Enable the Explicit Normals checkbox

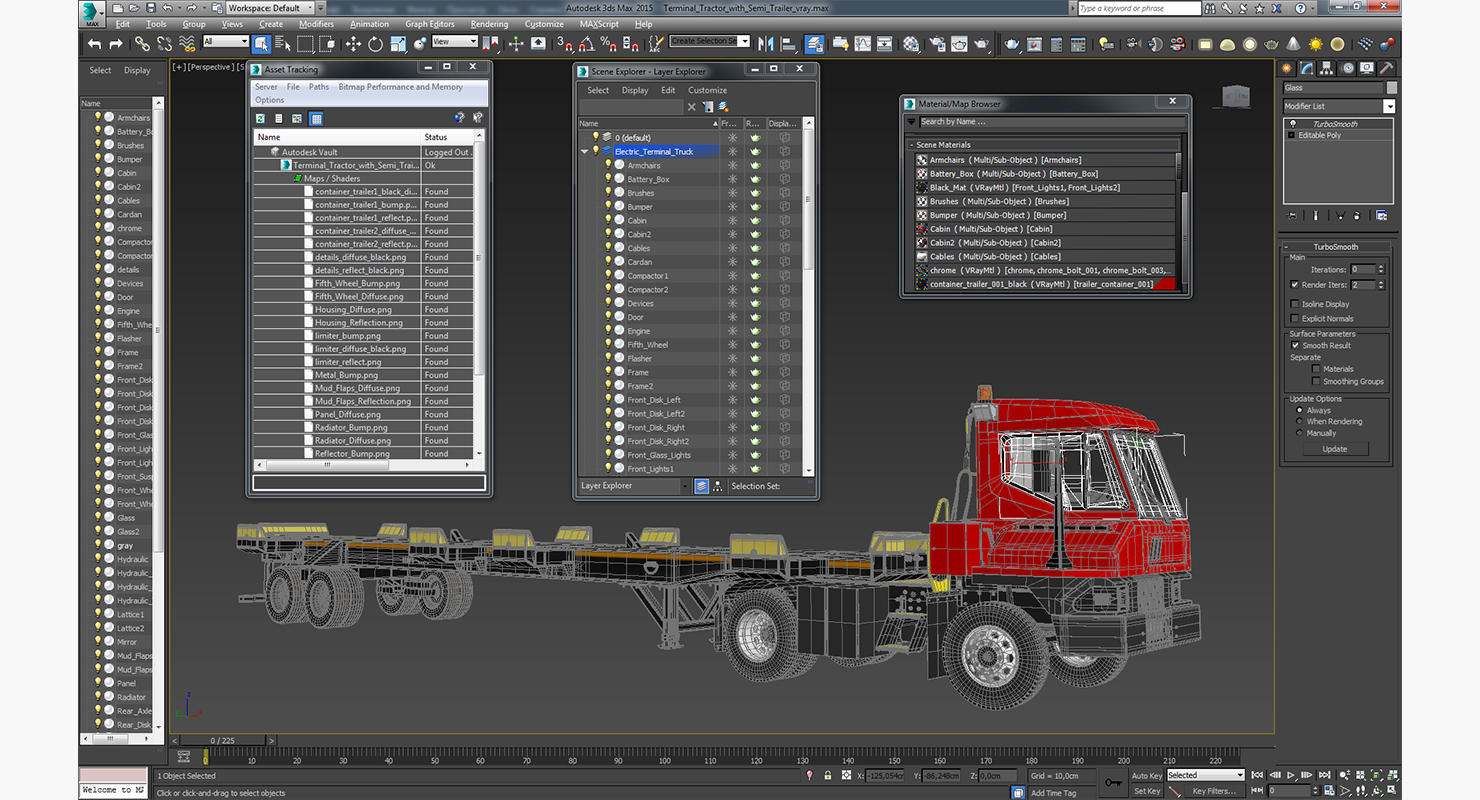point(1295,319)
